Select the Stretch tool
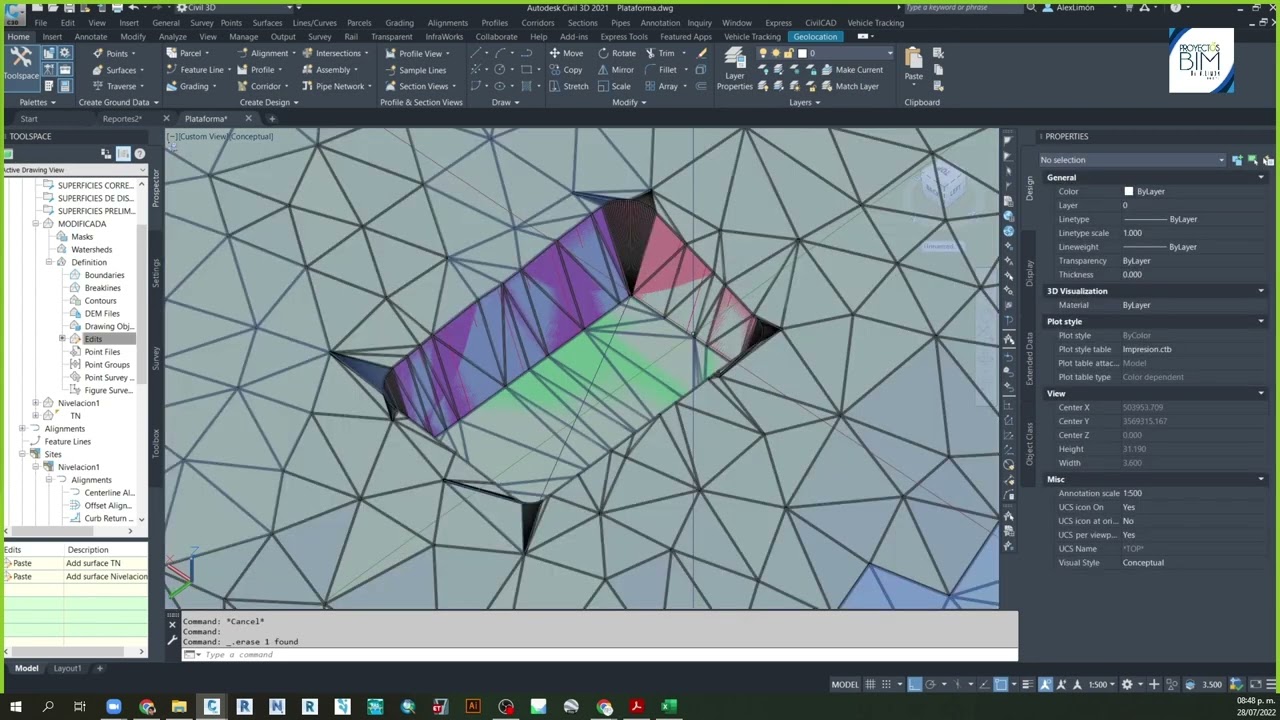This screenshot has width=1280, height=720. coord(568,86)
